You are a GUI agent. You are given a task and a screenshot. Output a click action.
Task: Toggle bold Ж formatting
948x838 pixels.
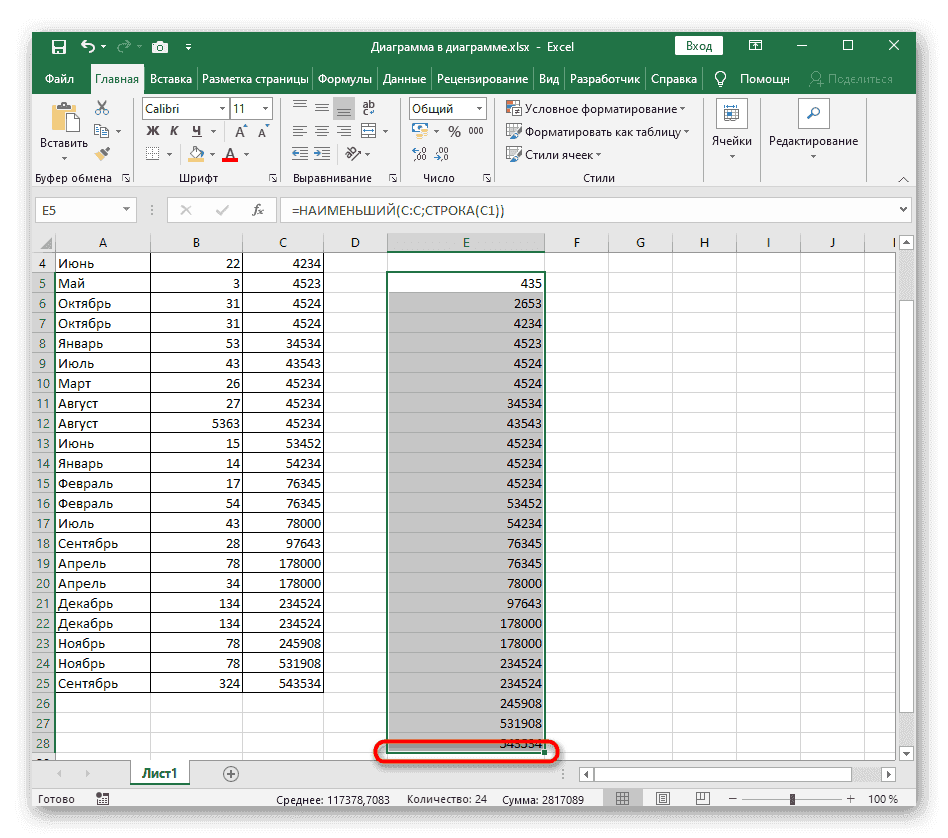tap(153, 131)
